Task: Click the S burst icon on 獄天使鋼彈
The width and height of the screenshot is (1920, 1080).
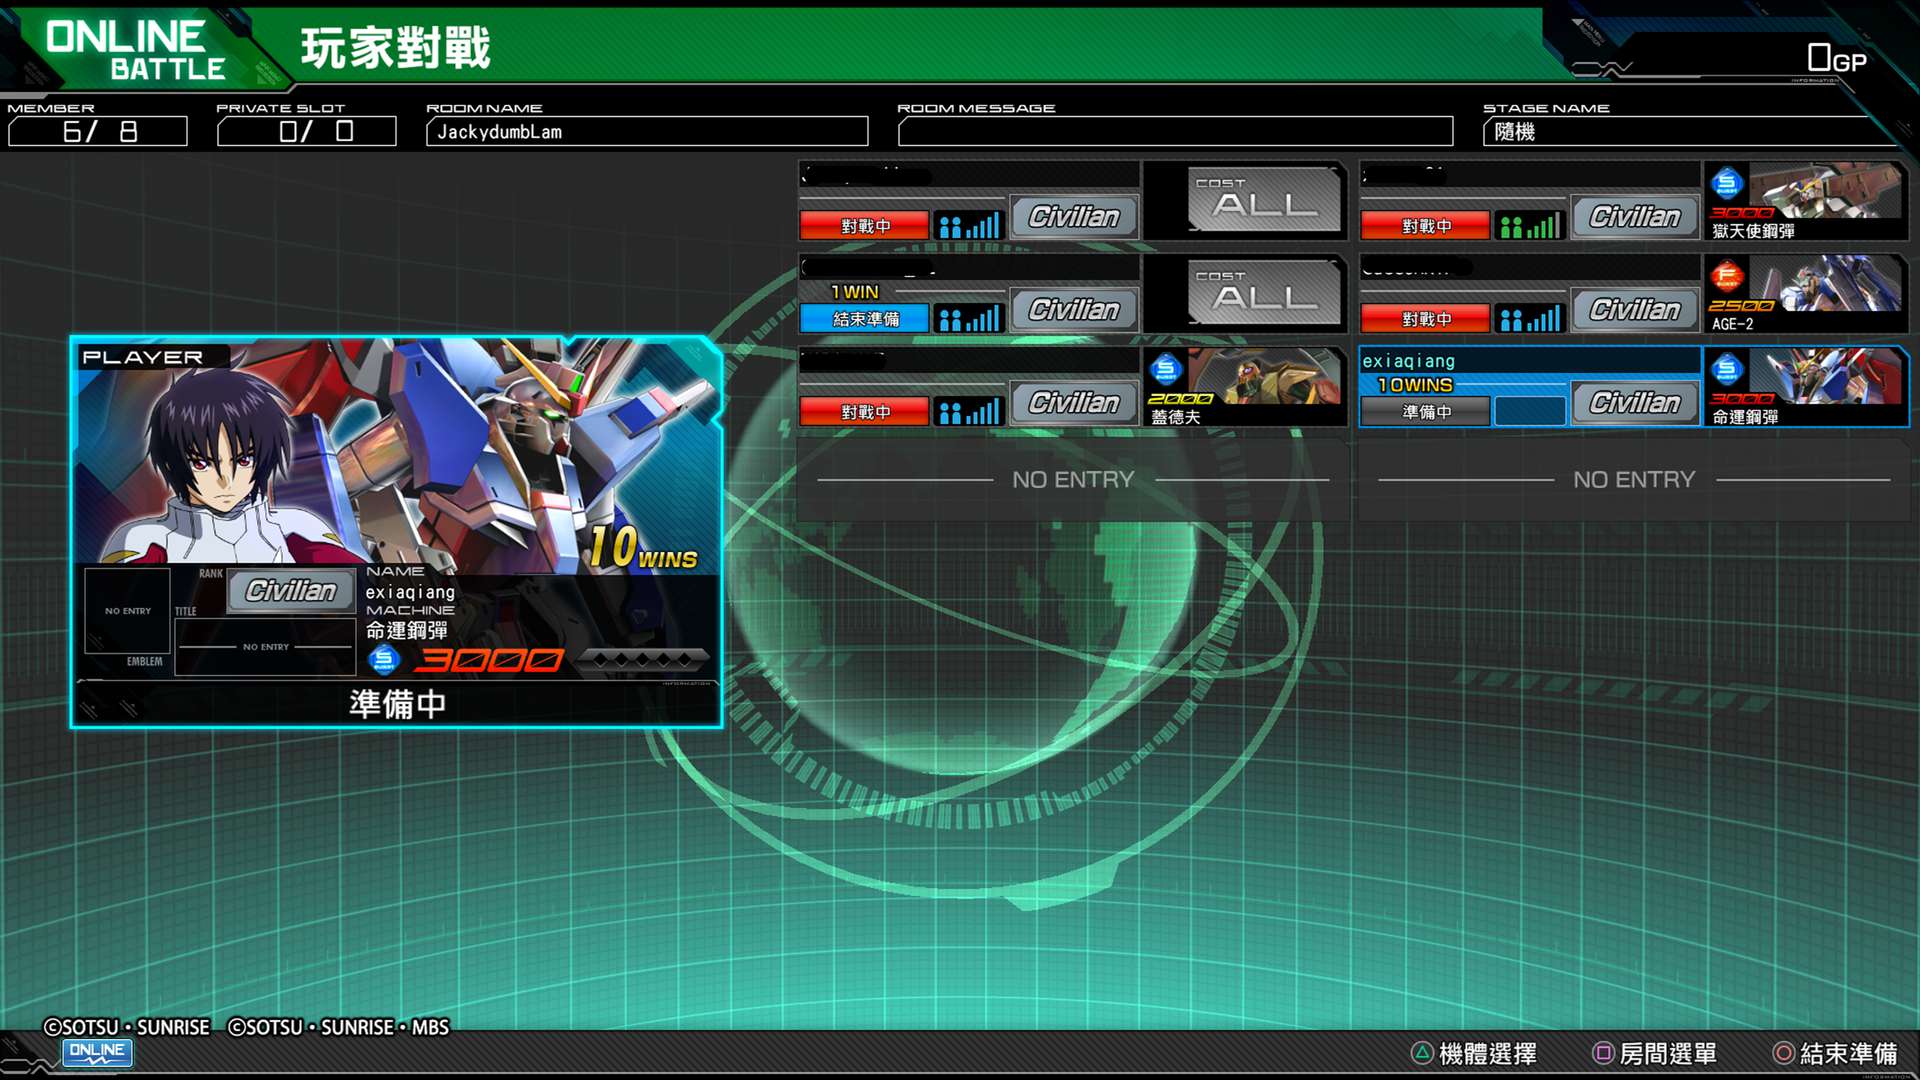Action: click(x=1727, y=184)
